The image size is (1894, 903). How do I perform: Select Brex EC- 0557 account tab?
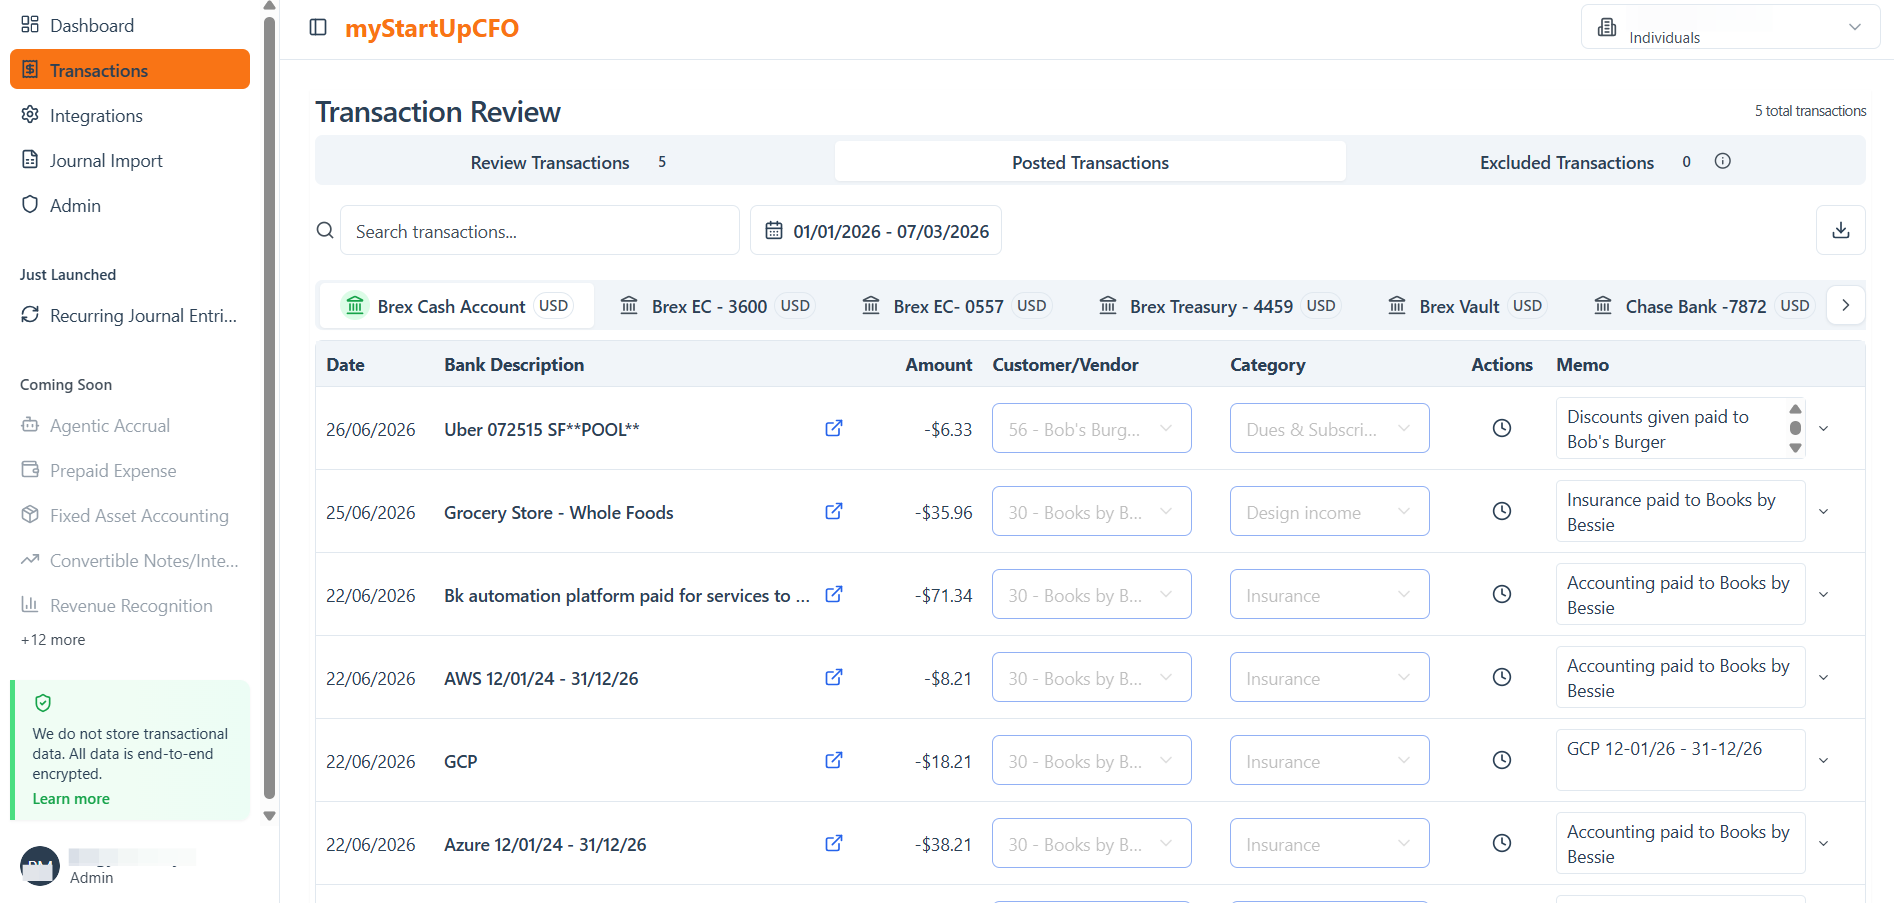[x=956, y=305]
